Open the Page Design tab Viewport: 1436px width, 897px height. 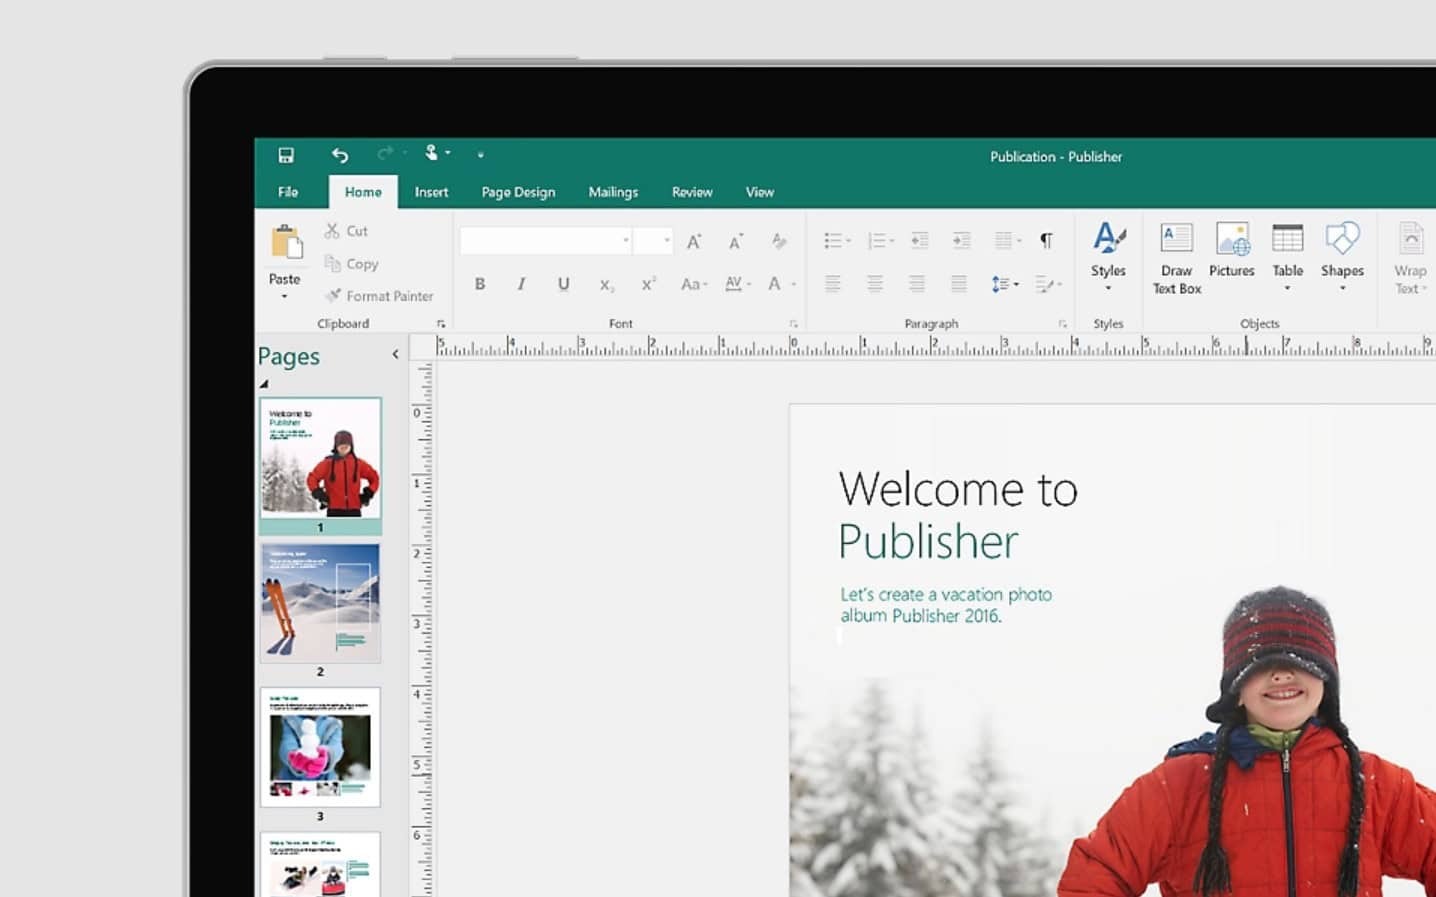coord(518,192)
